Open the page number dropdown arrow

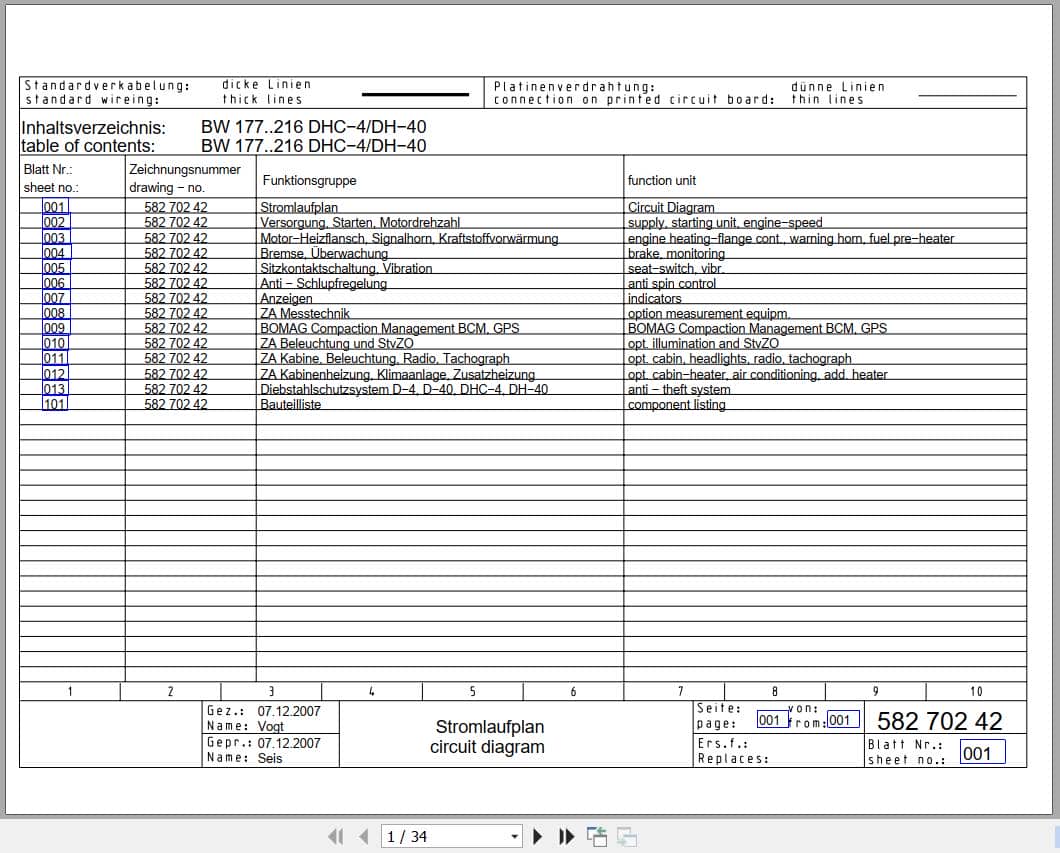514,837
